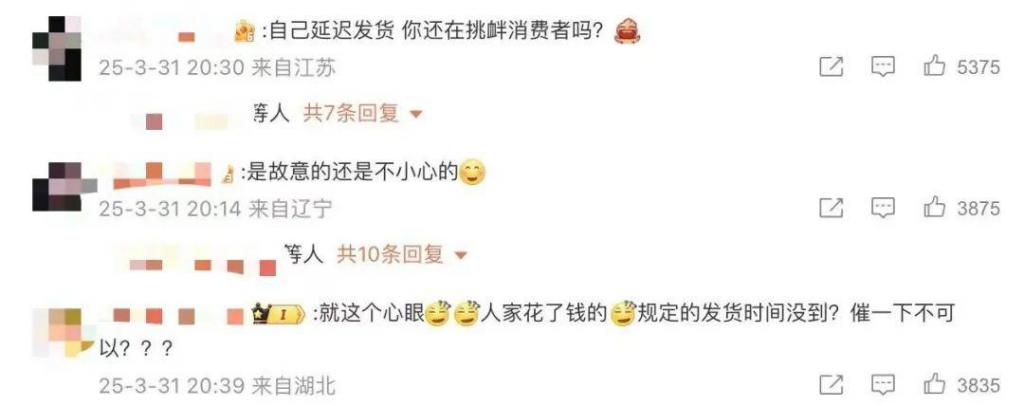Open the first commenter's username
Viewport: 1024px width, 406px height.
163,31
